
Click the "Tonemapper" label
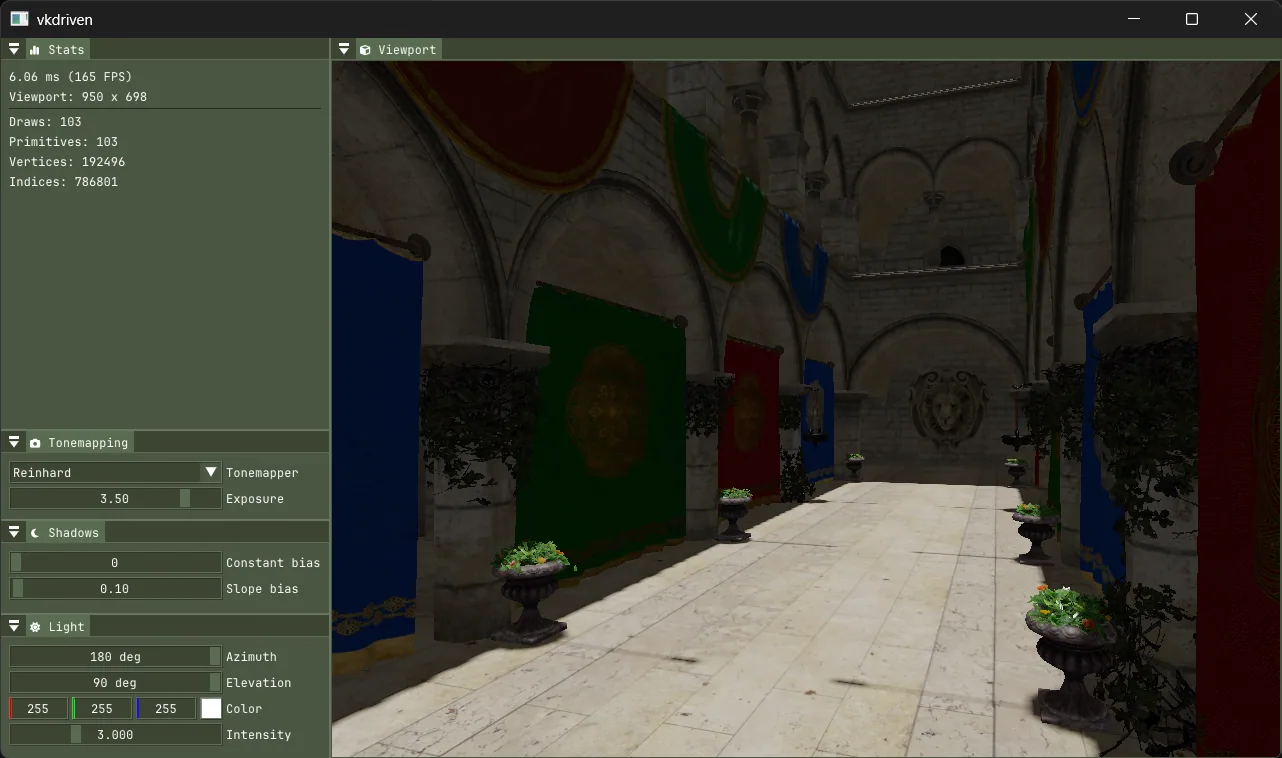tap(262, 472)
